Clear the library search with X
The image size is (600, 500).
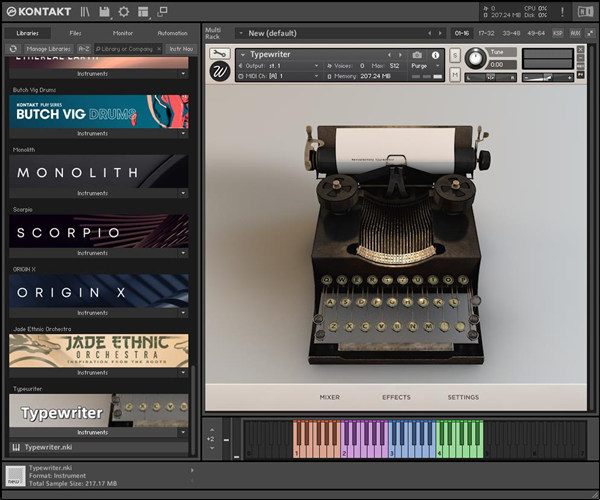click(159, 49)
